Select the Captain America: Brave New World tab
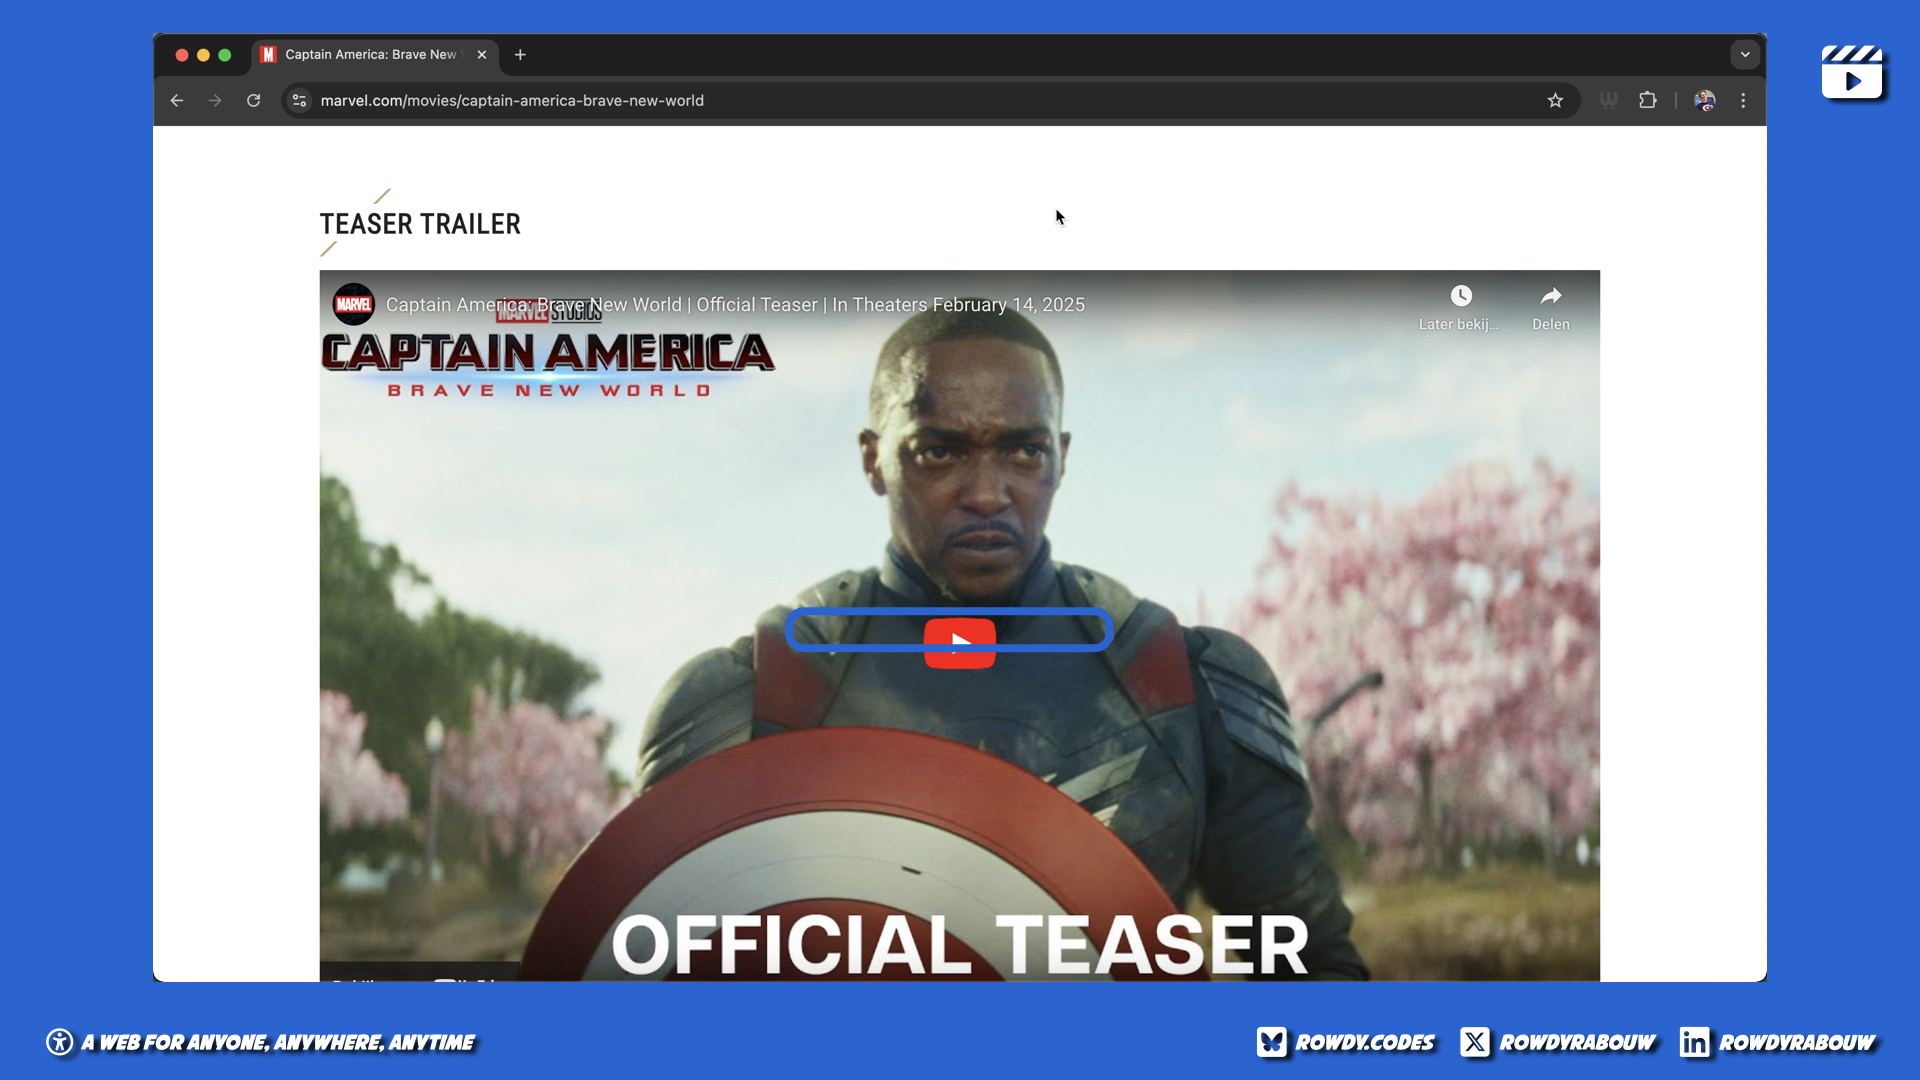The width and height of the screenshot is (1920, 1080). [370, 55]
